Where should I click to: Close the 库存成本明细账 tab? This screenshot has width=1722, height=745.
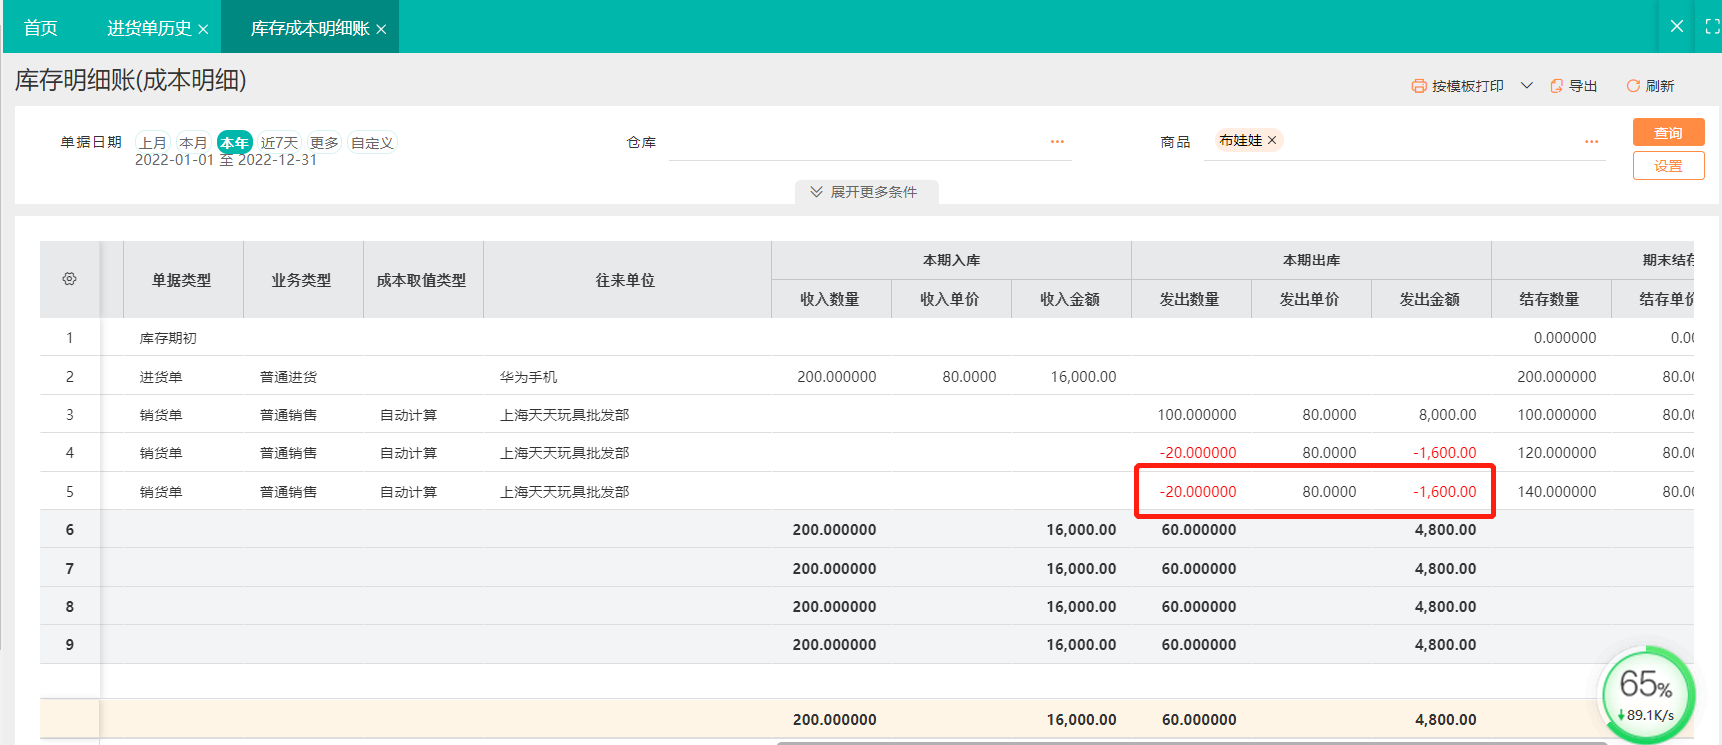(381, 29)
